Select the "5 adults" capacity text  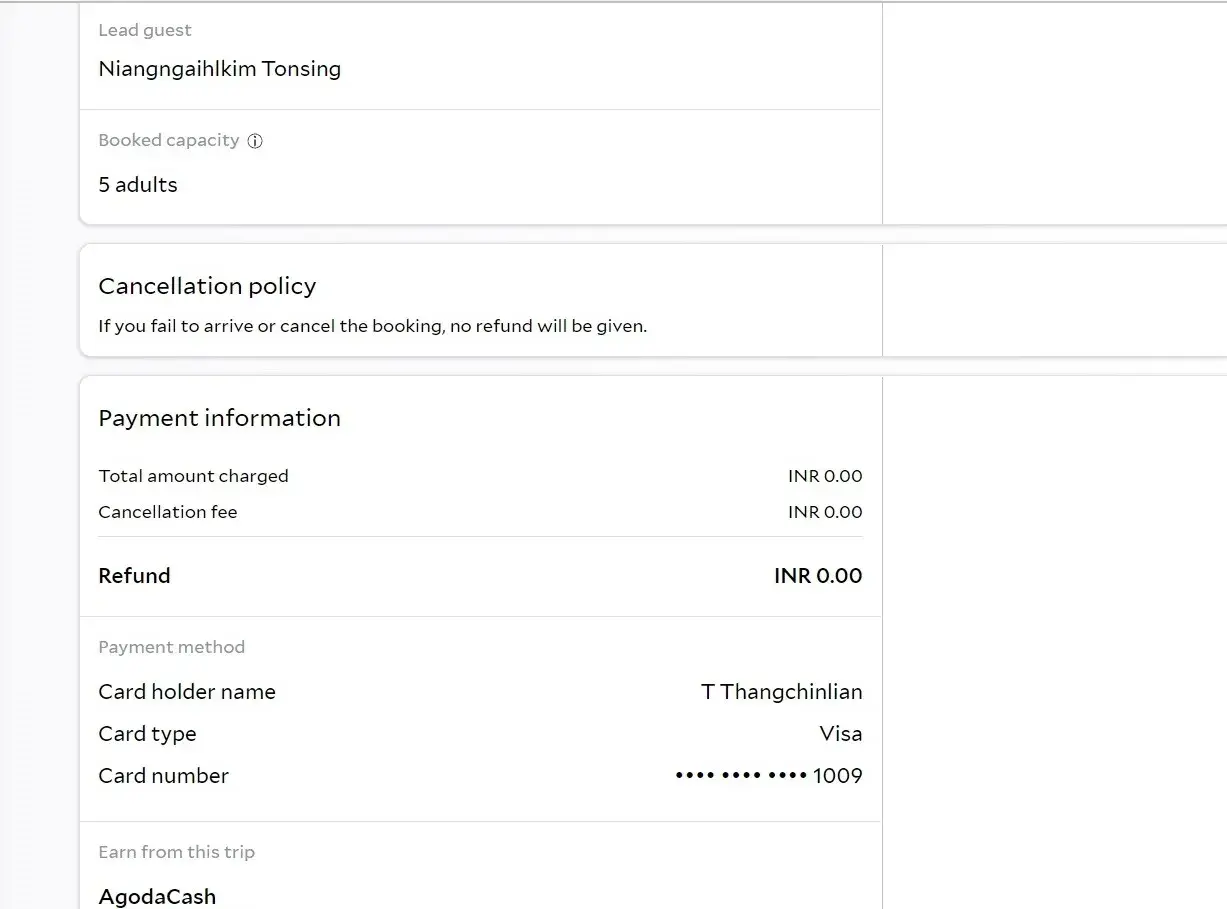coord(138,185)
